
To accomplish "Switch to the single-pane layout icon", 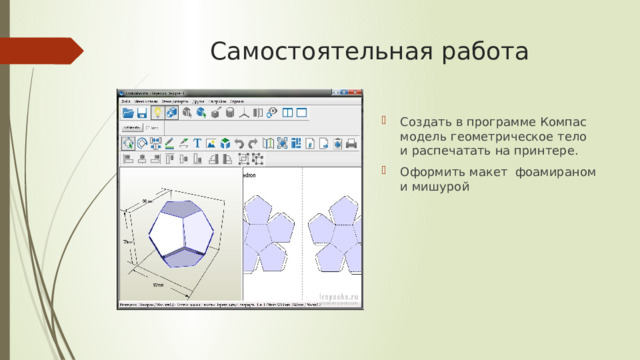I will point(302,113).
